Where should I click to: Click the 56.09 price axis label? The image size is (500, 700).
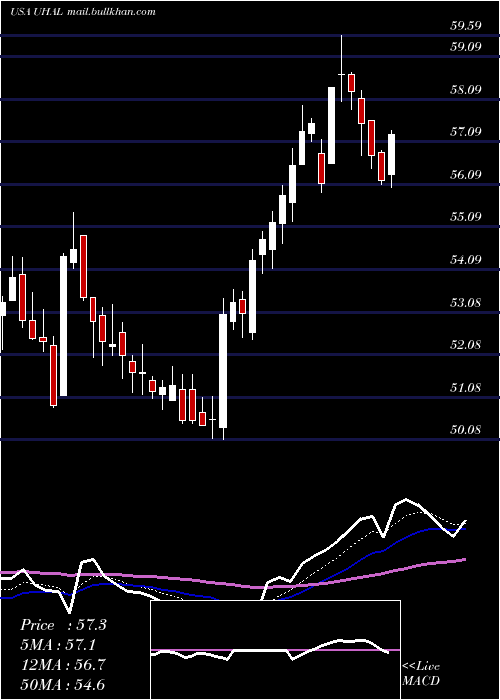coord(466,174)
